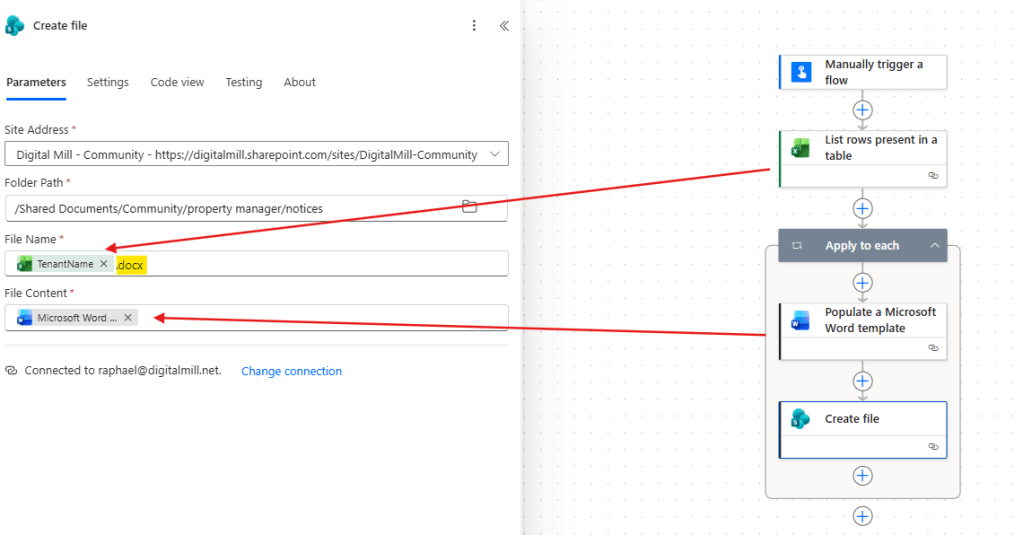
Task: Click the Folder Path input field
Action: (256, 208)
